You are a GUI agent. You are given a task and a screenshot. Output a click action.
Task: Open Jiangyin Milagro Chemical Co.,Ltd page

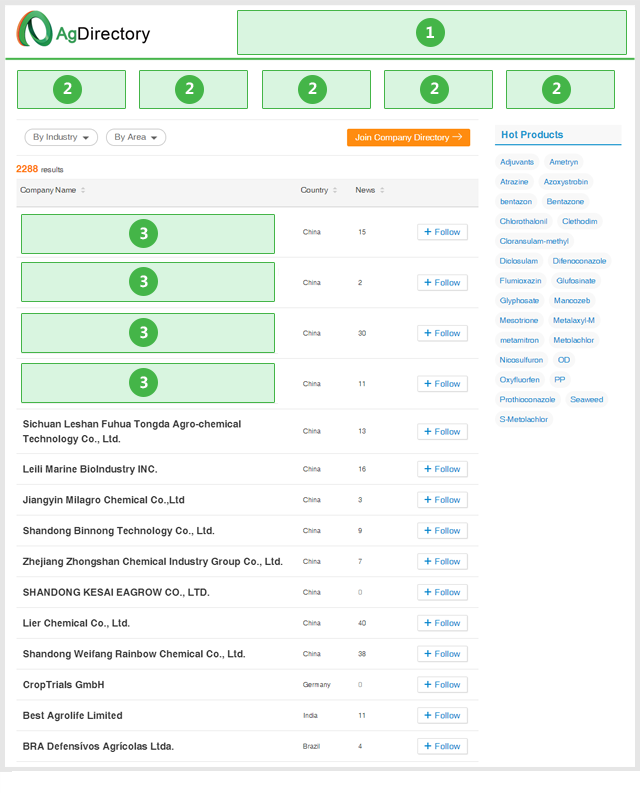pyautogui.click(x=104, y=500)
